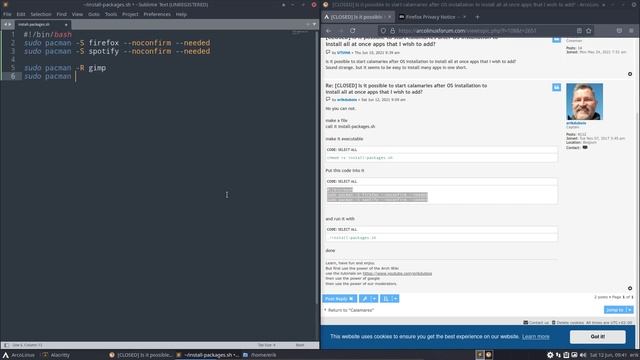The image size is (640, 360).
Task: Open the File menu in Sublime Text
Action: [7, 14]
